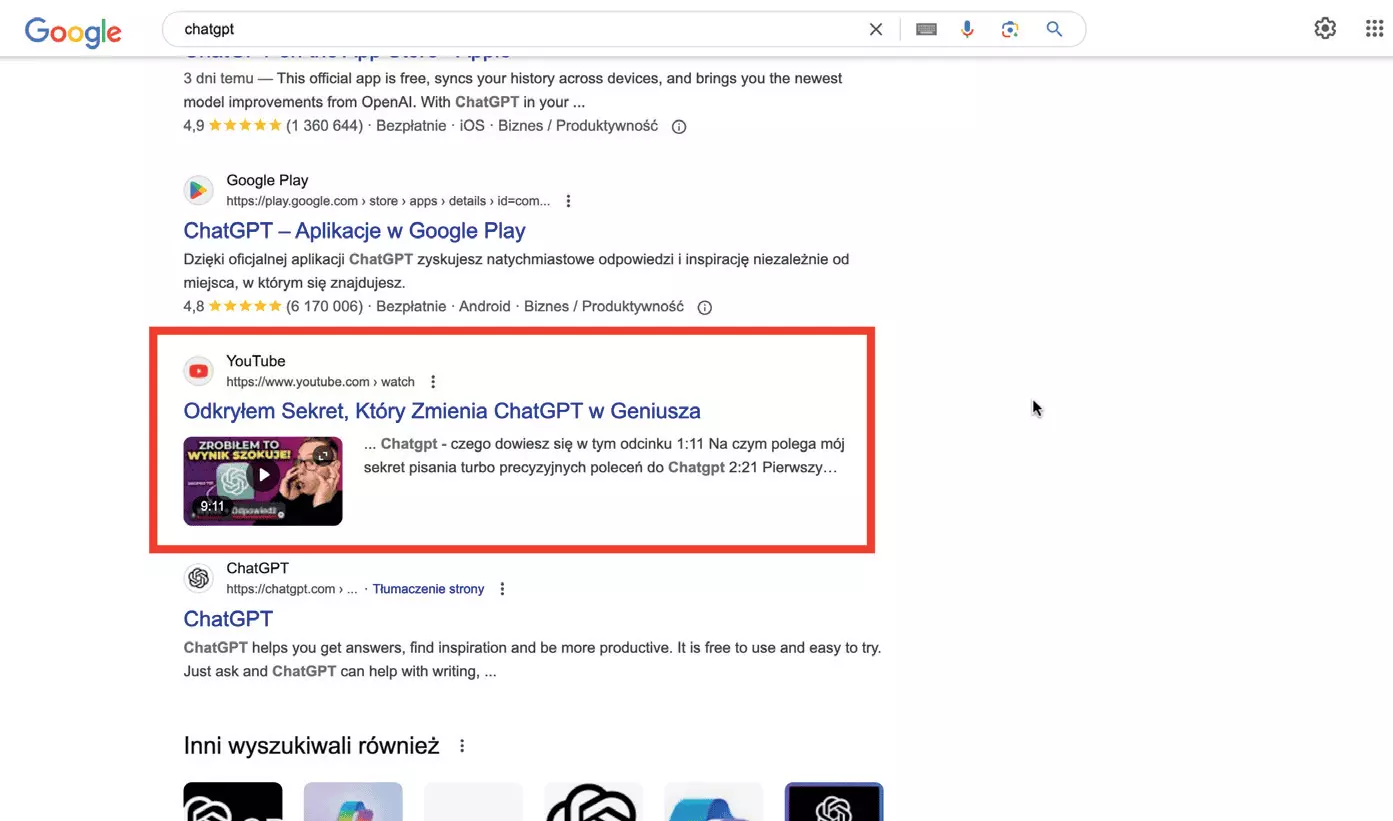Click the ChatGPT favicon
The width and height of the screenshot is (1393, 821).
pos(198,578)
